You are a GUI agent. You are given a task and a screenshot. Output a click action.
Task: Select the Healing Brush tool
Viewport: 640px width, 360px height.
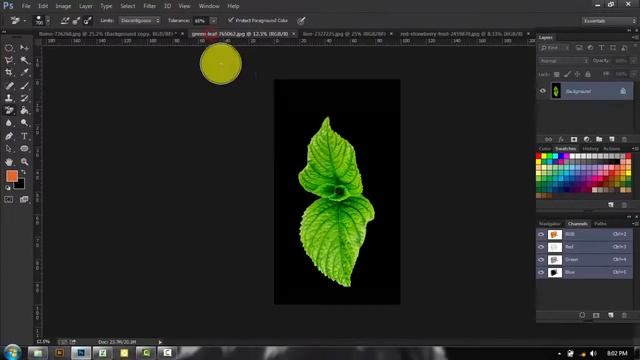pyautogui.click(x=9, y=86)
